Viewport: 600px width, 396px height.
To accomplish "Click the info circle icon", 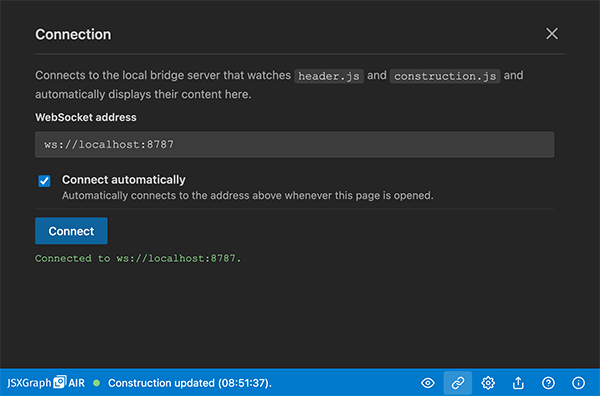I will pyautogui.click(x=578, y=383).
